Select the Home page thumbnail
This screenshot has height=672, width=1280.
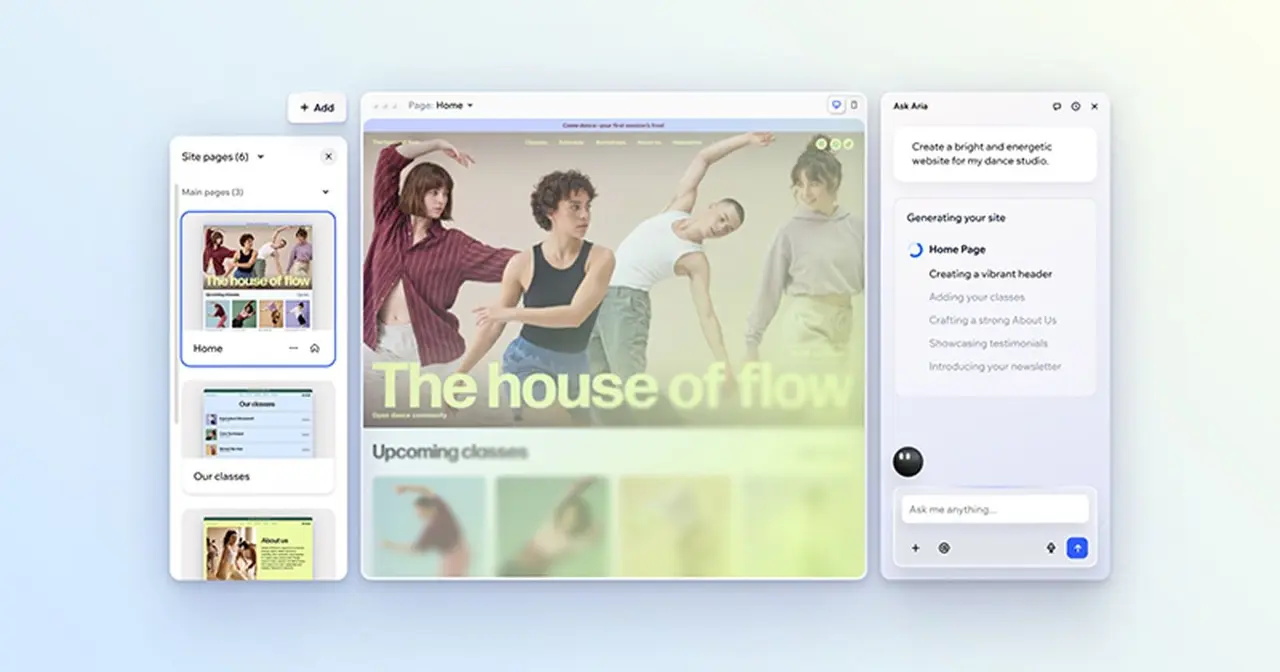click(x=258, y=277)
